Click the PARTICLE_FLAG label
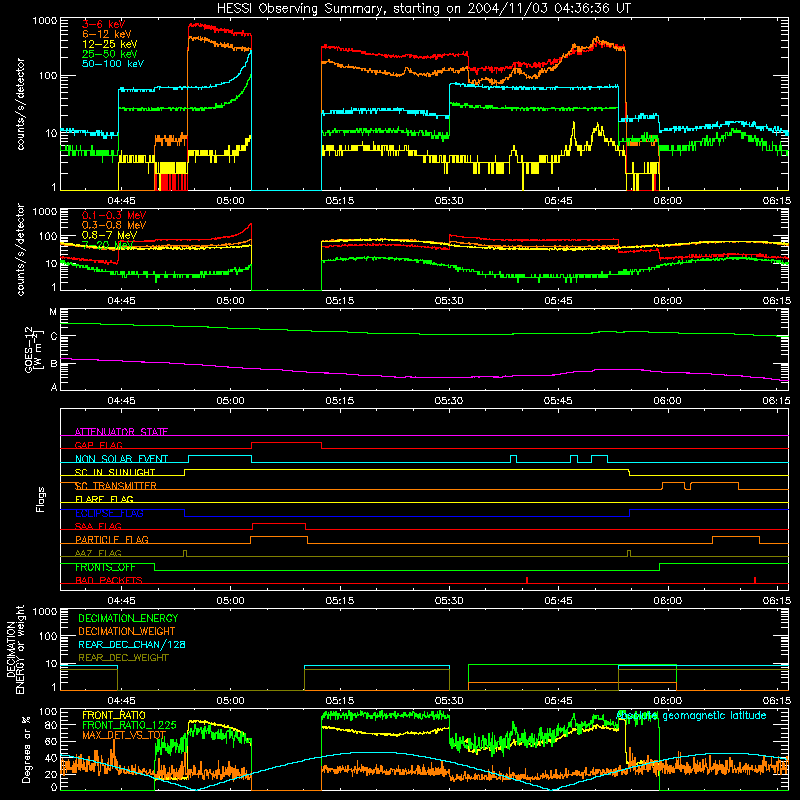Image resolution: width=800 pixels, height=800 pixels. tap(112, 540)
